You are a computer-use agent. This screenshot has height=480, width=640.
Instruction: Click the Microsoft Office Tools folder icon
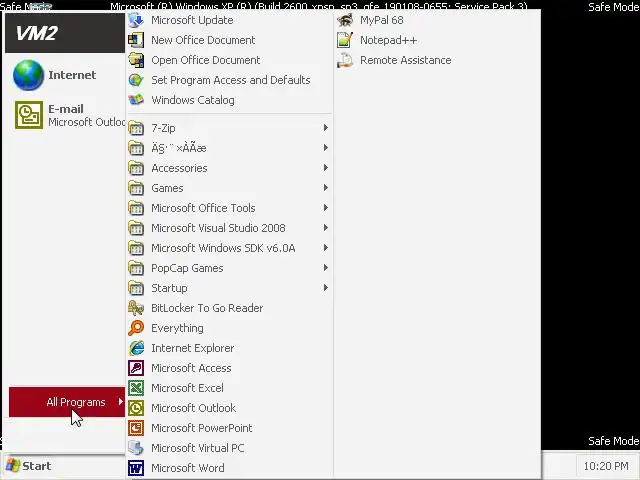coord(136,208)
